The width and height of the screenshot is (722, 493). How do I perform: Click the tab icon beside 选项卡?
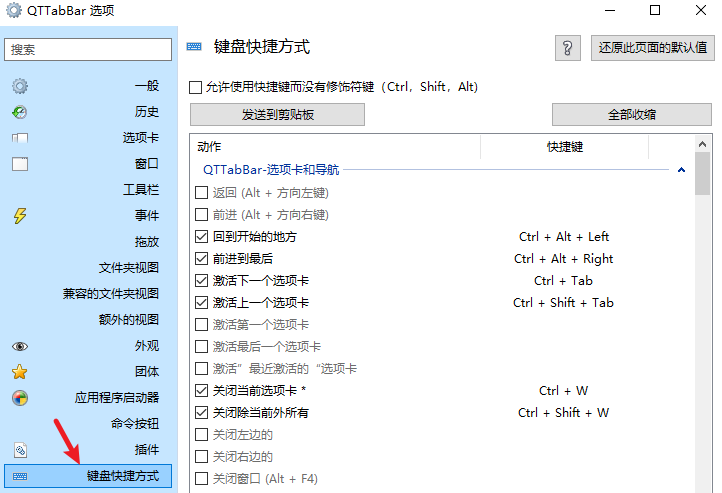(20, 138)
